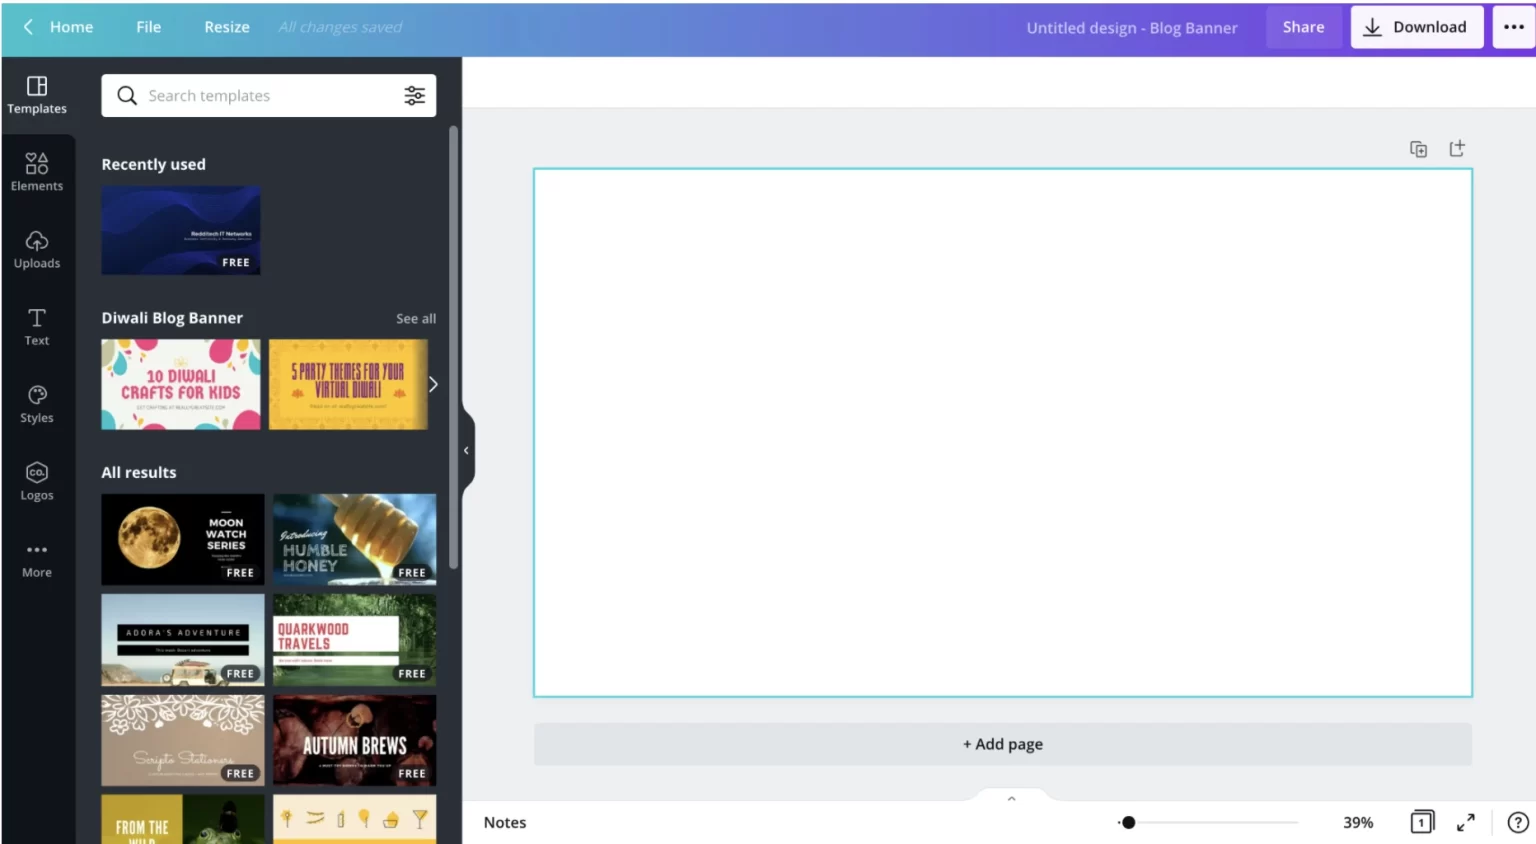Adjust the zoom slider
Screen dimensions: 1536x844
(1128, 821)
